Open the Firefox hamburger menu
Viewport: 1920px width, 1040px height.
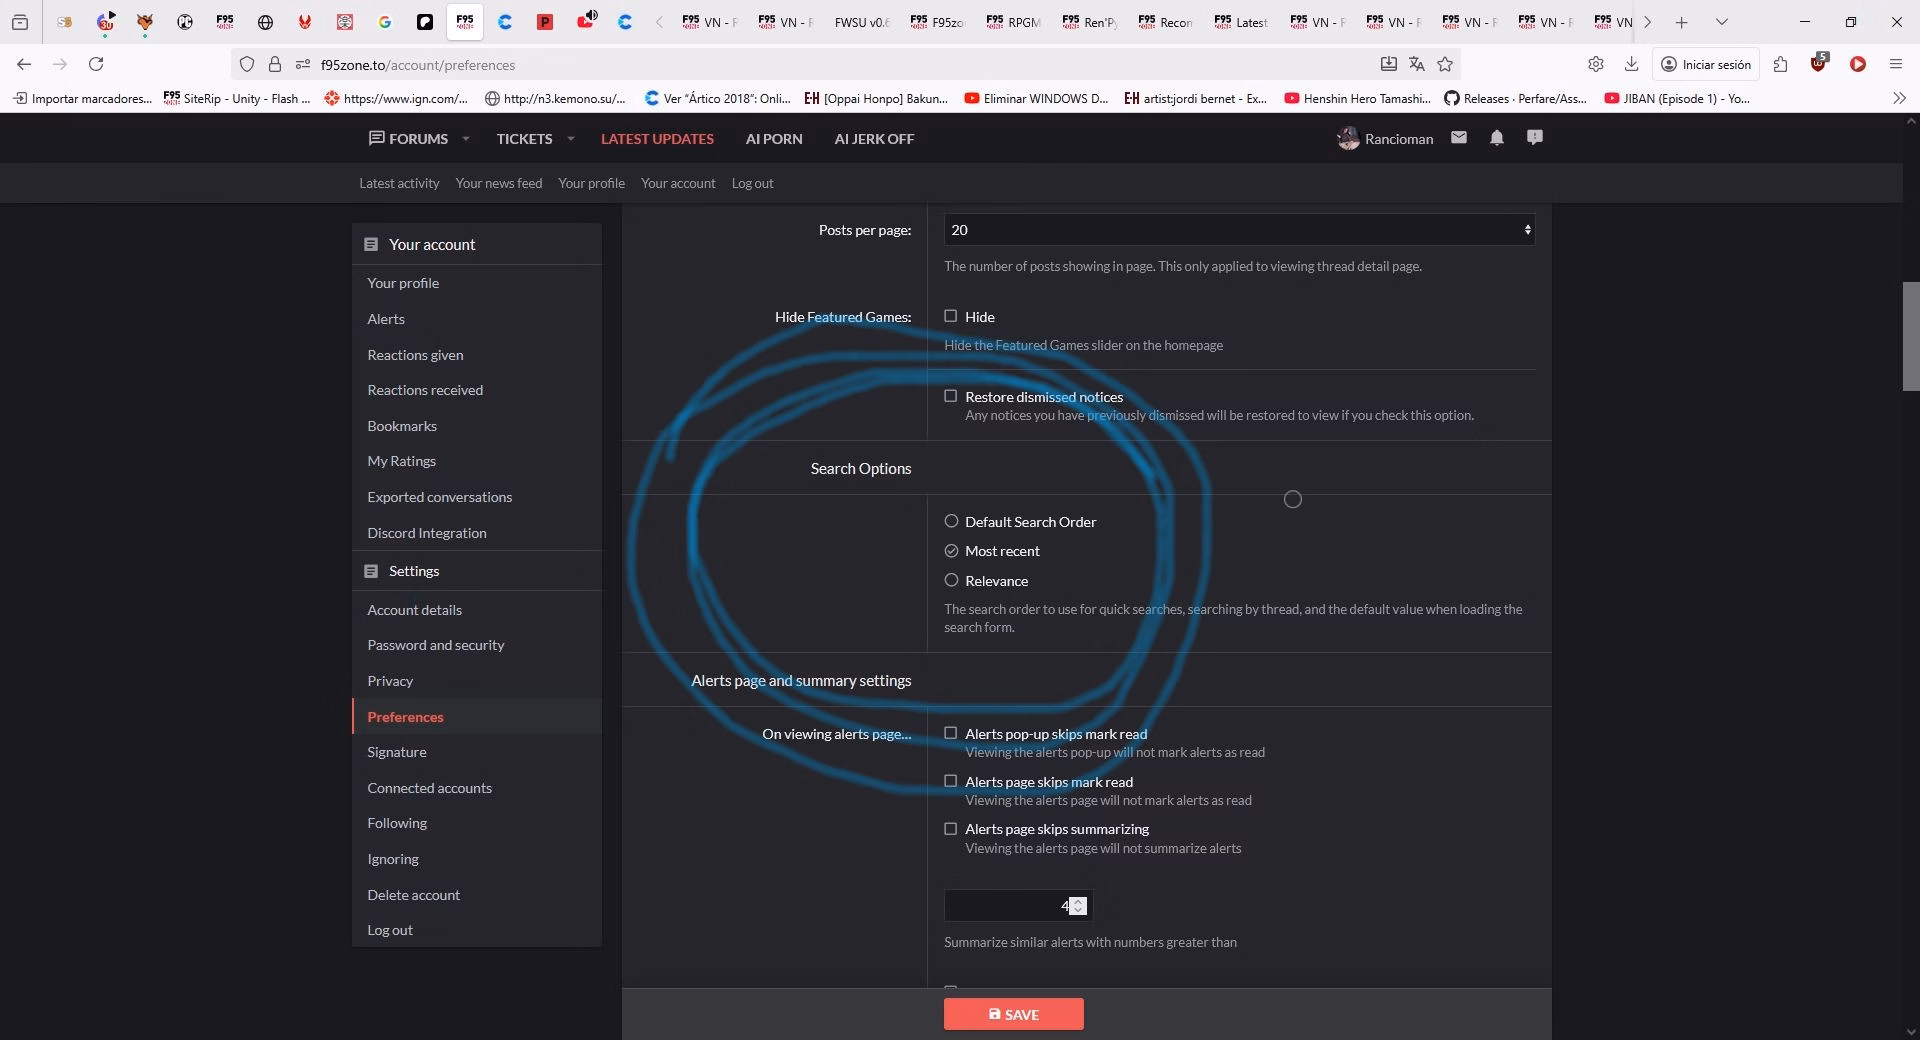[1895, 64]
